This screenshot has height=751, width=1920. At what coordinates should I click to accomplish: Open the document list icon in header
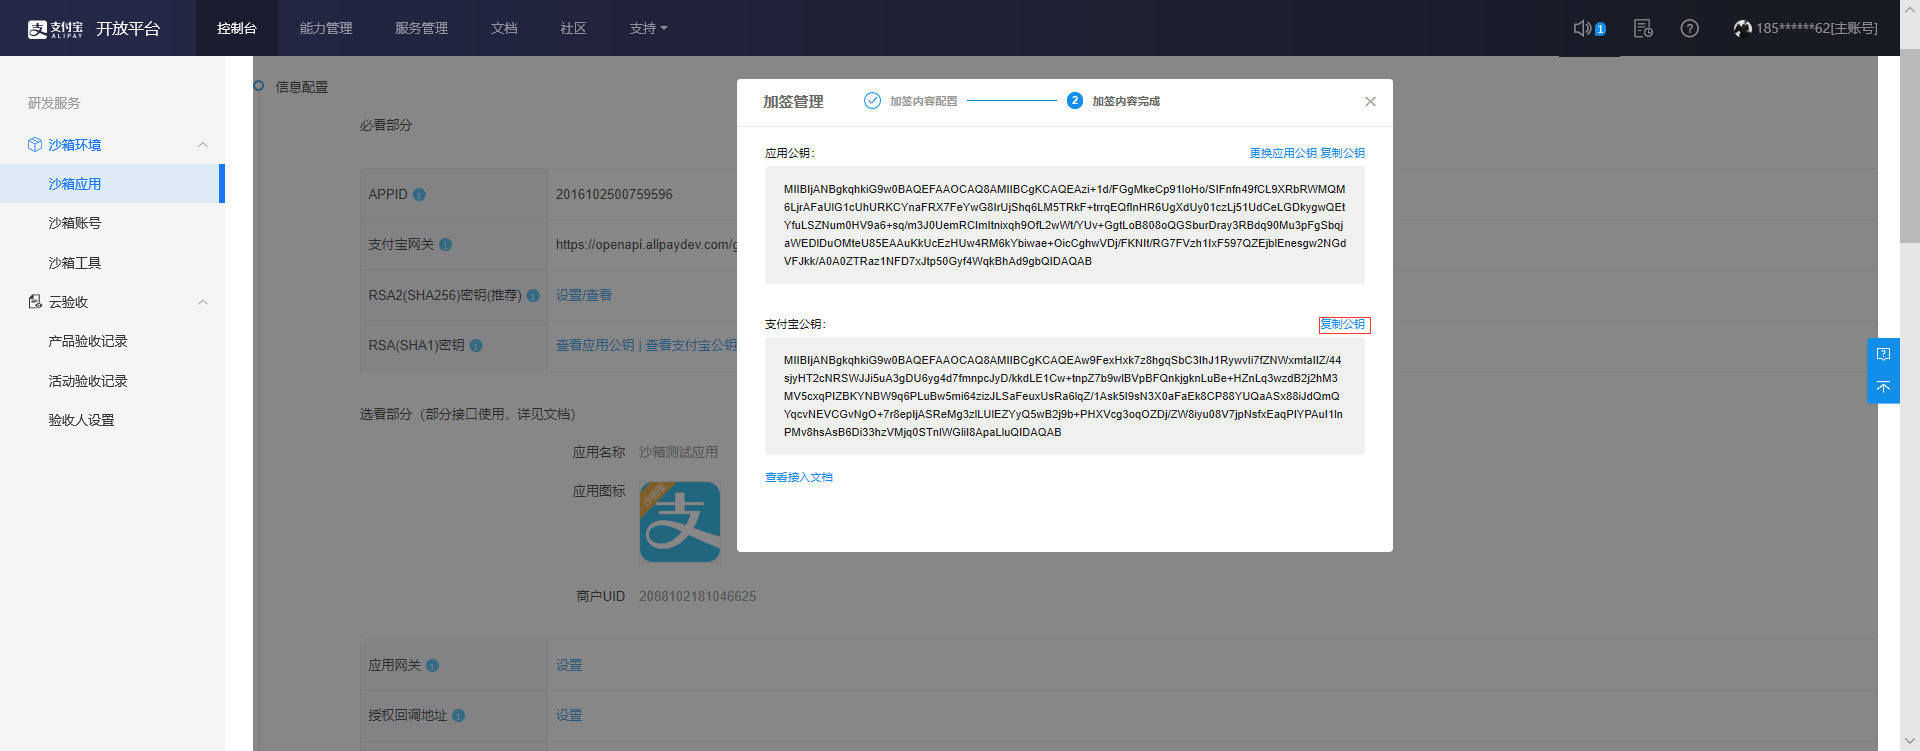point(1643,28)
